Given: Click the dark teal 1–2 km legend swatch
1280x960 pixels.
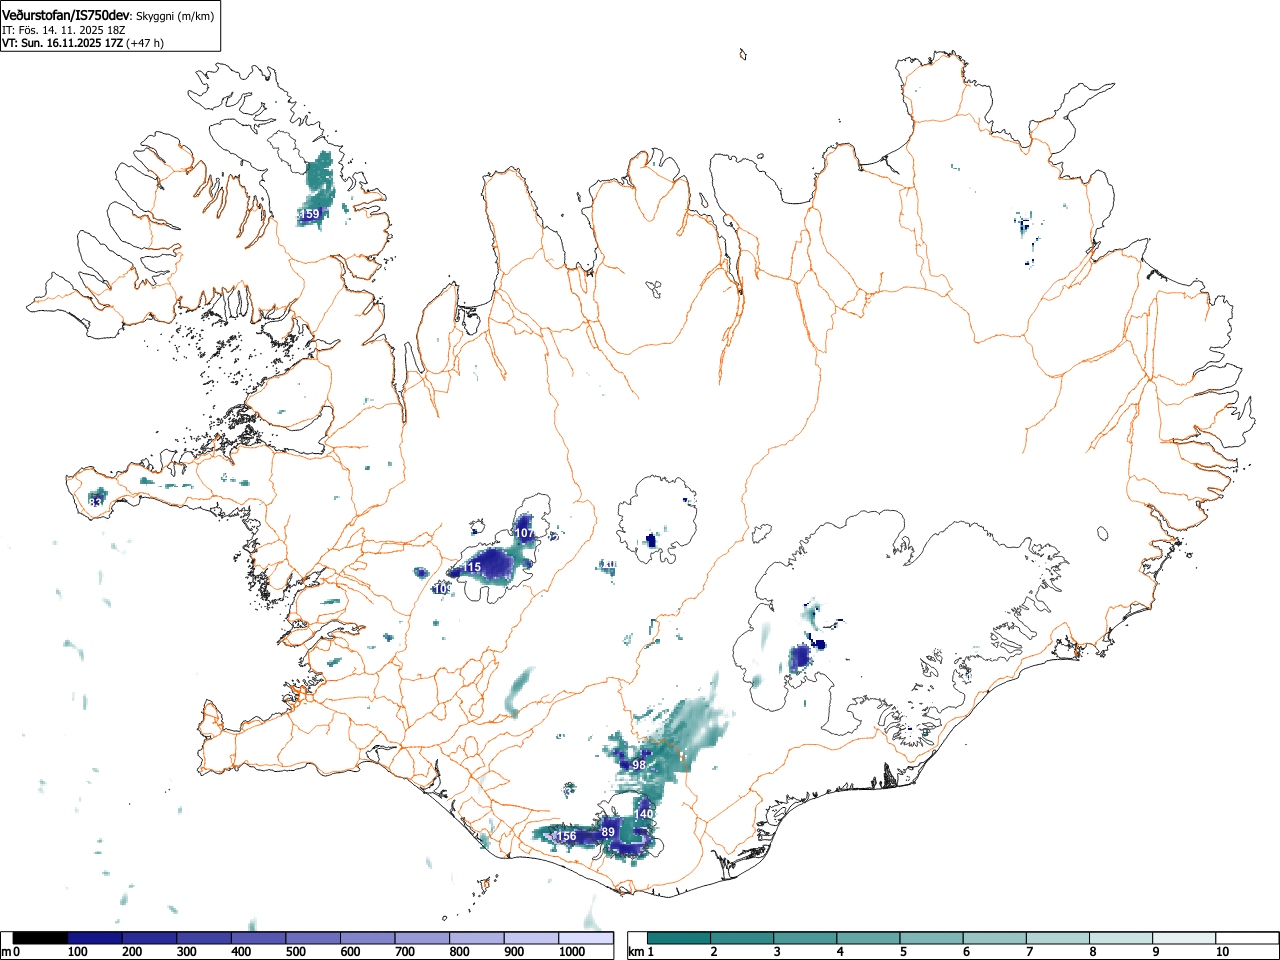Looking at the screenshot, I should click(x=680, y=938).
